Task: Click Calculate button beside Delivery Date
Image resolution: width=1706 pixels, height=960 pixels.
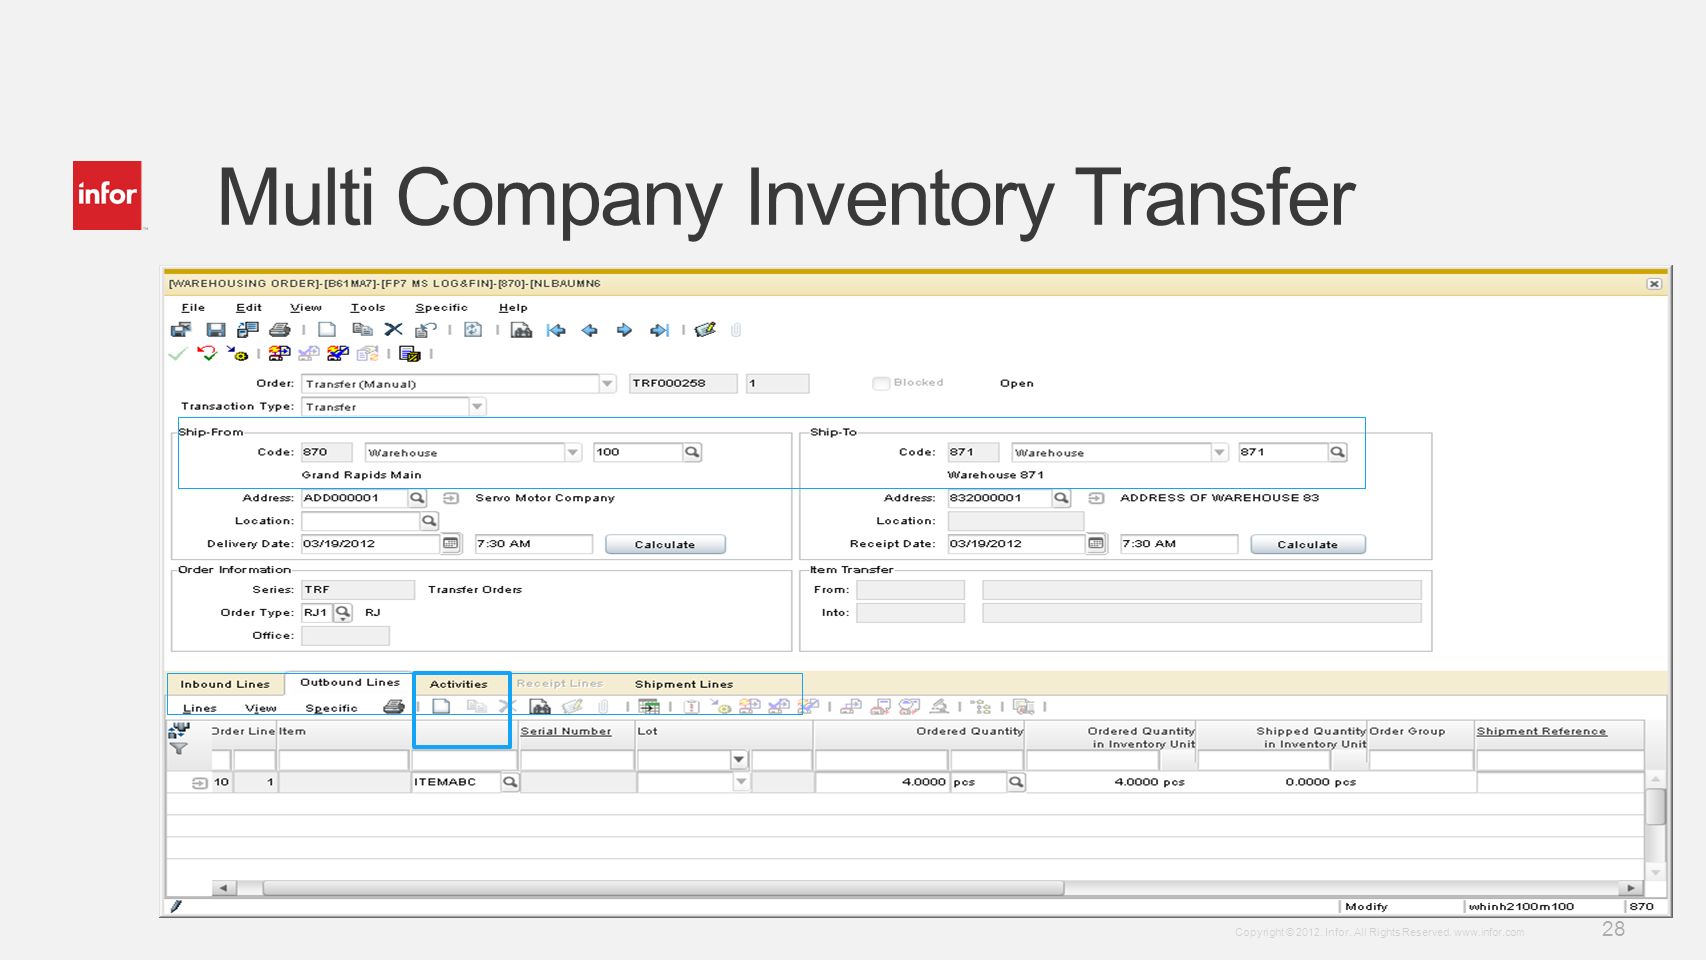Action: [665, 544]
